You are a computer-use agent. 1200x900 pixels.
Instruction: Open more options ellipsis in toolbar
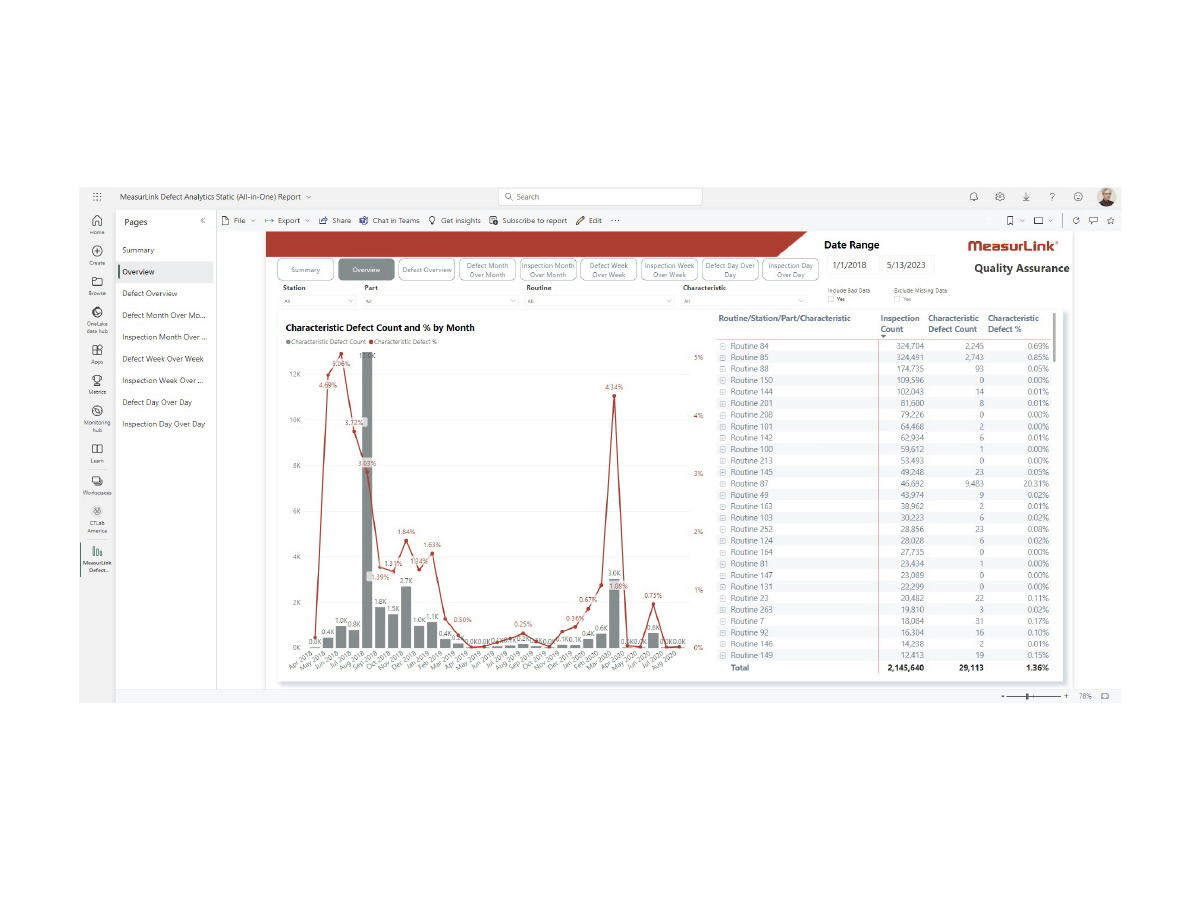[615, 220]
